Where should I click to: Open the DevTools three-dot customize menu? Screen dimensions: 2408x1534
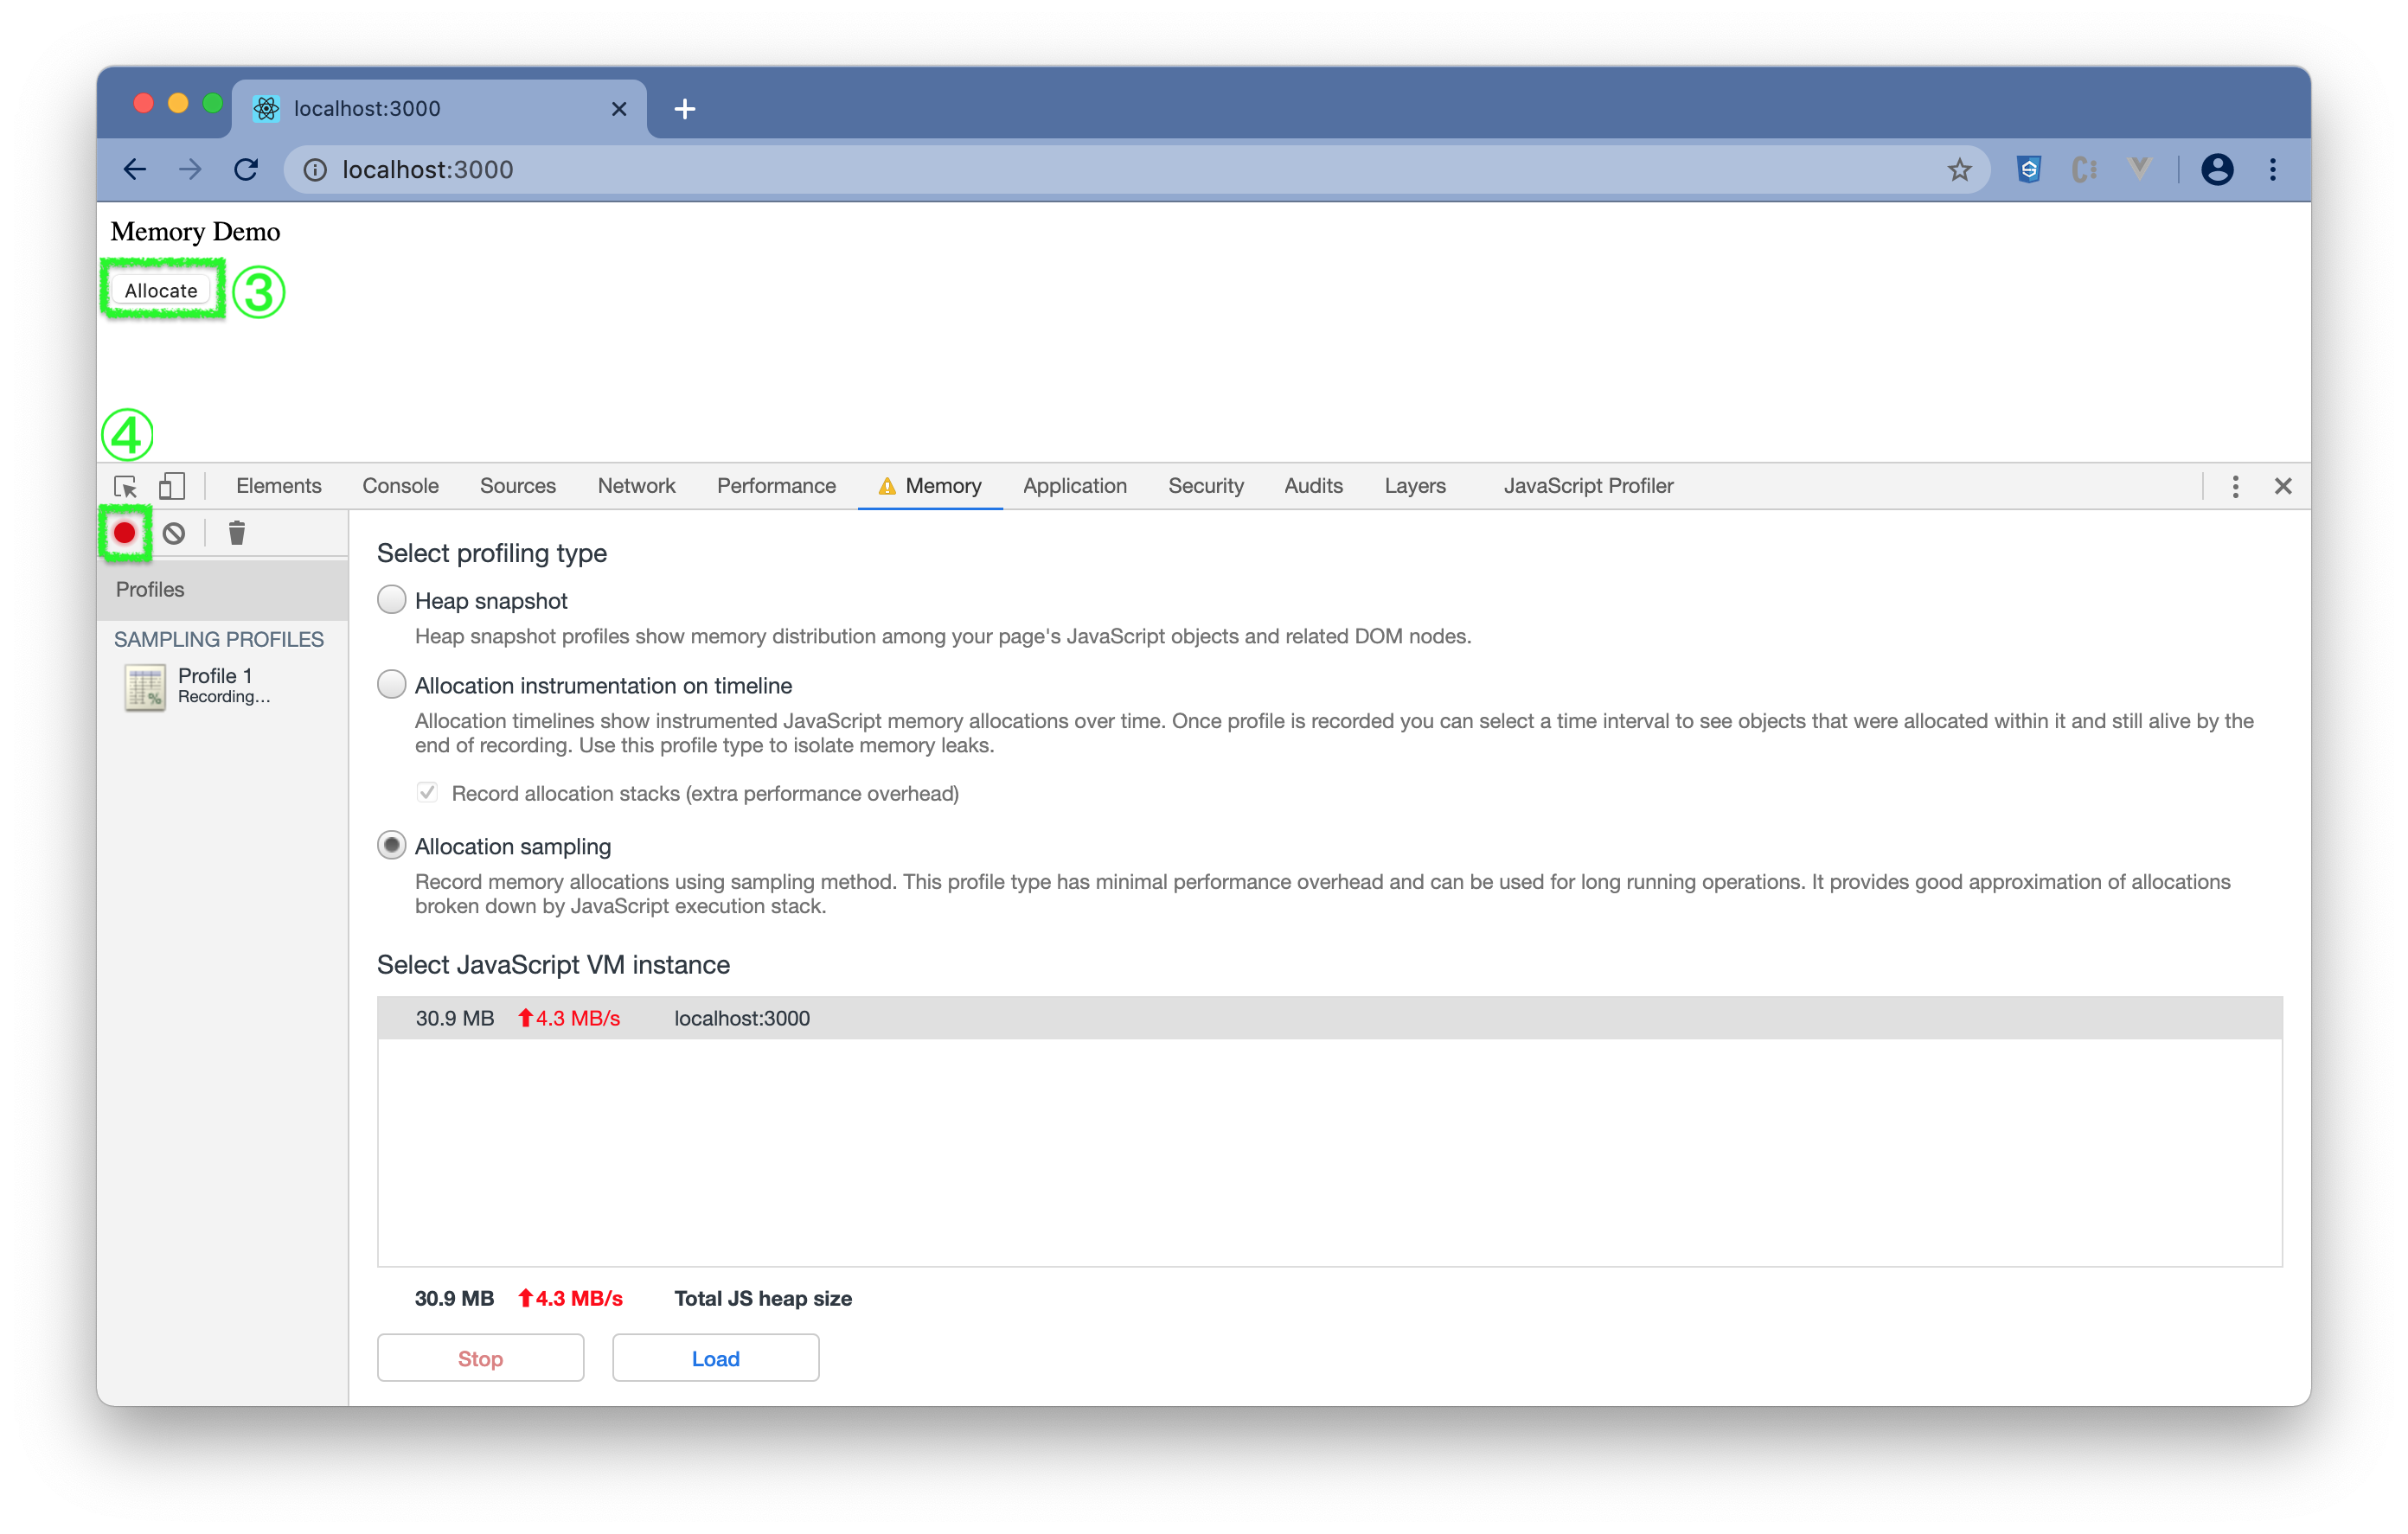click(2235, 486)
